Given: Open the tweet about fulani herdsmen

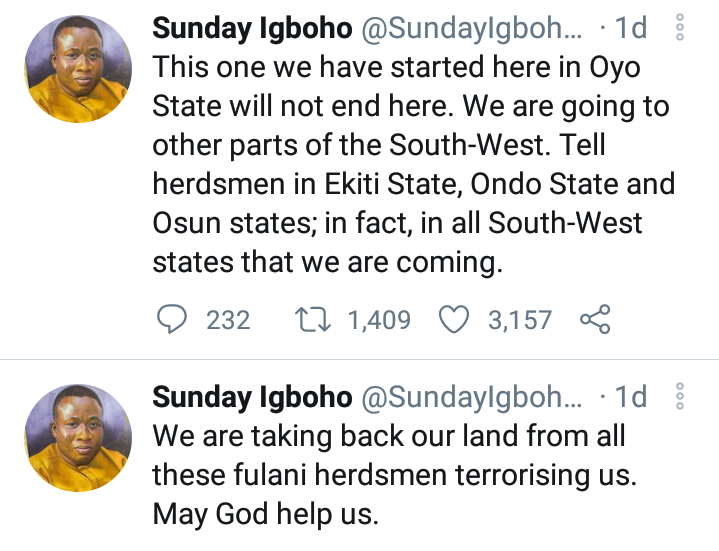Looking at the screenshot, I should [x=395, y=475].
